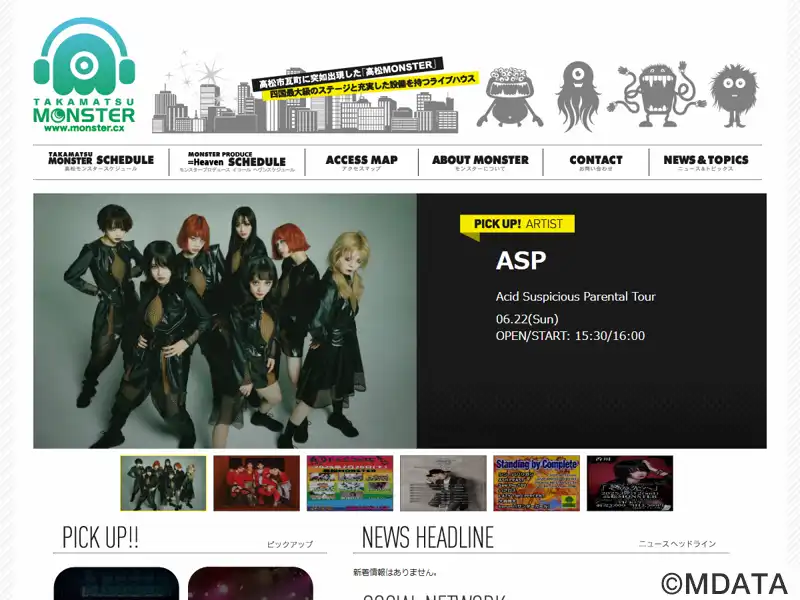Screen dimensions: 800x600
Task: Click the ニュースヘッドライン subtitle text
Action: [678, 544]
